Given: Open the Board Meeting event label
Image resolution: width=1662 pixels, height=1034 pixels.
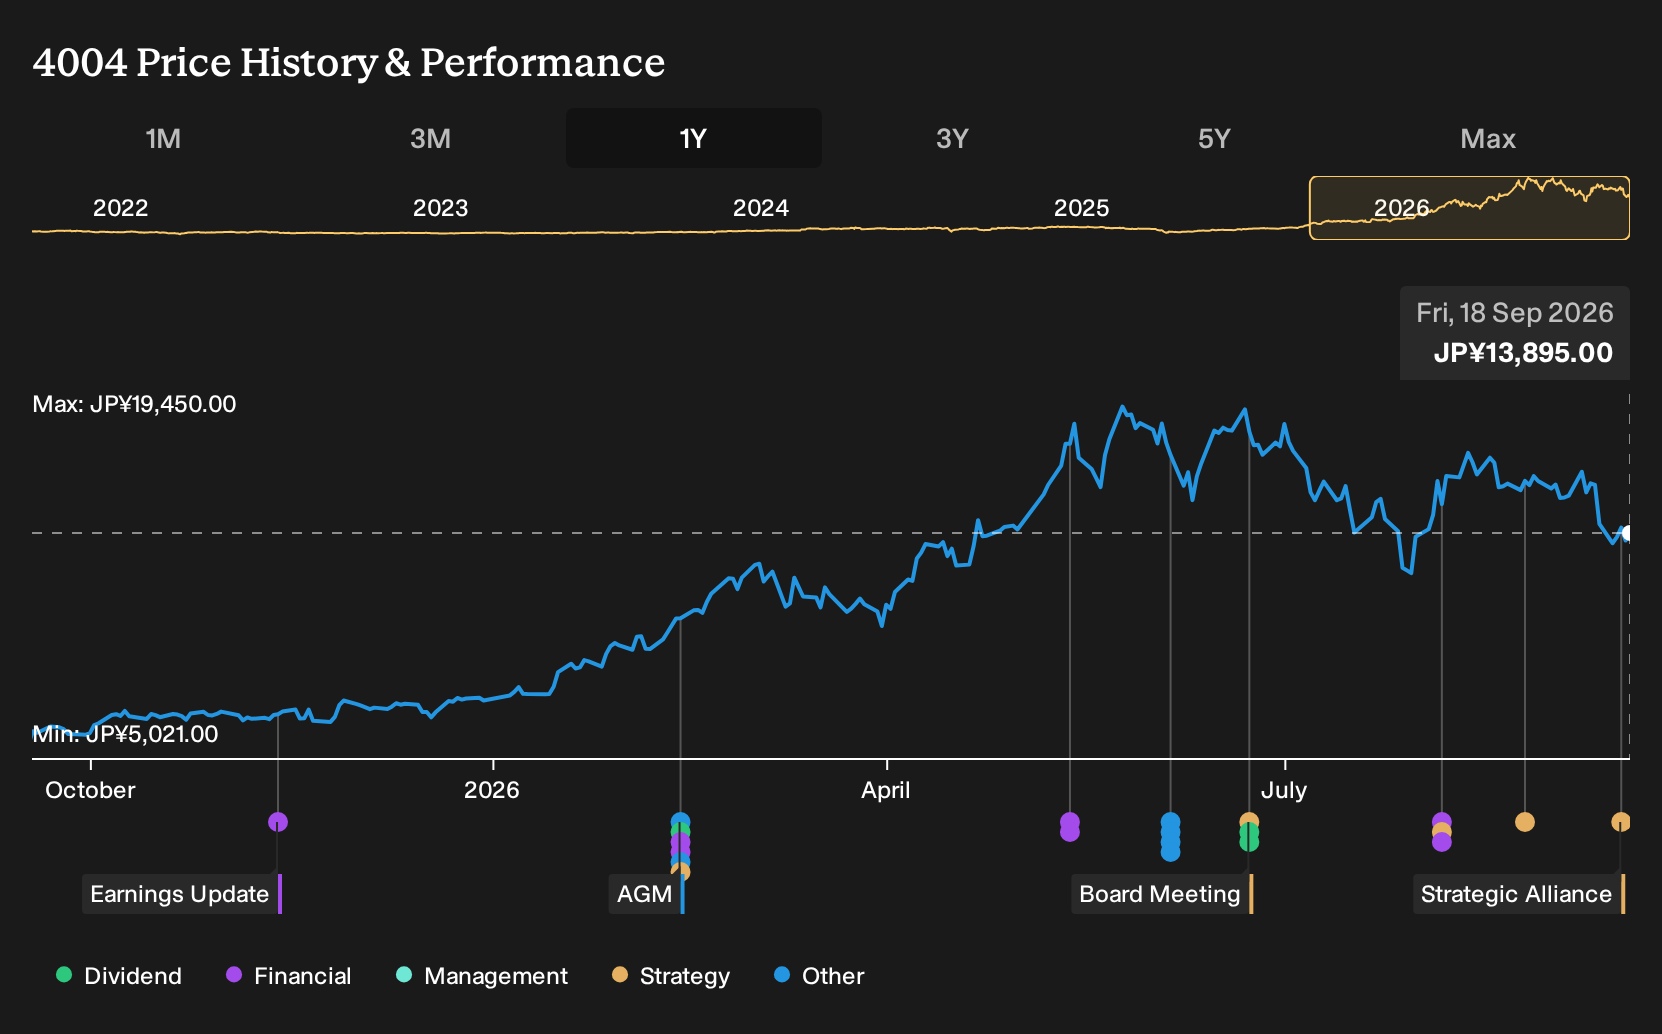Looking at the screenshot, I should (x=1162, y=894).
